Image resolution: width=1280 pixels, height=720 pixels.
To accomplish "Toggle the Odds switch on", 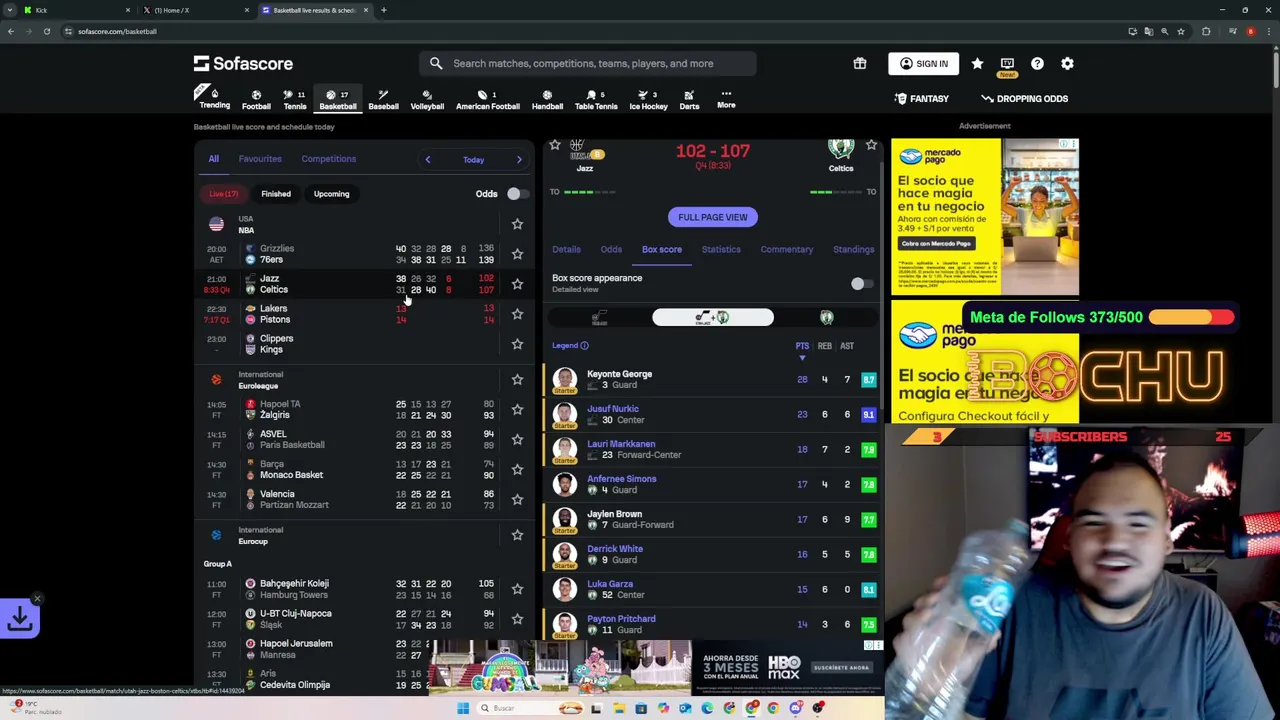I will [516, 194].
